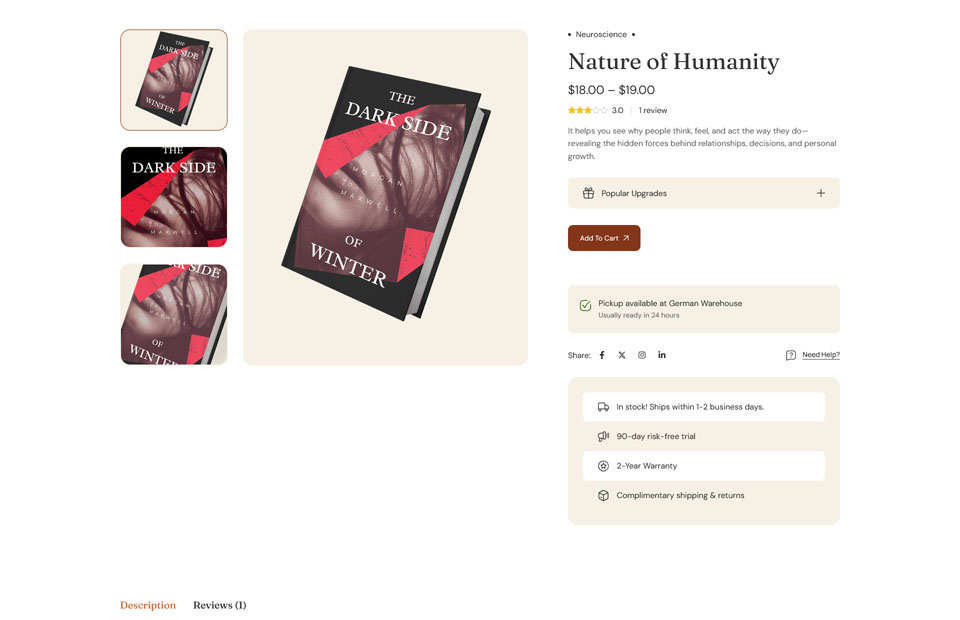960x620 pixels.
Task: Click the box icon for complimentary shipping
Action: (x=603, y=495)
